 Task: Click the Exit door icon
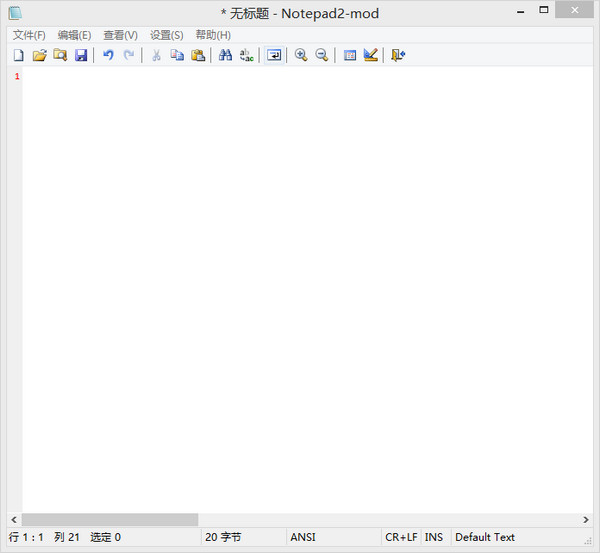[x=398, y=55]
